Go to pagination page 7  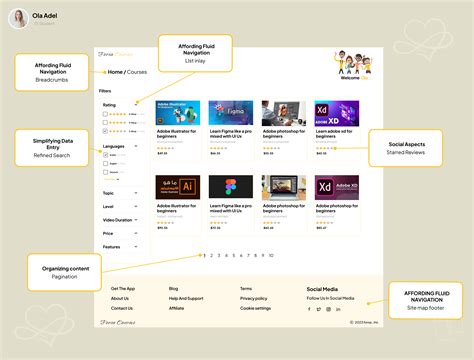[x=248, y=256]
